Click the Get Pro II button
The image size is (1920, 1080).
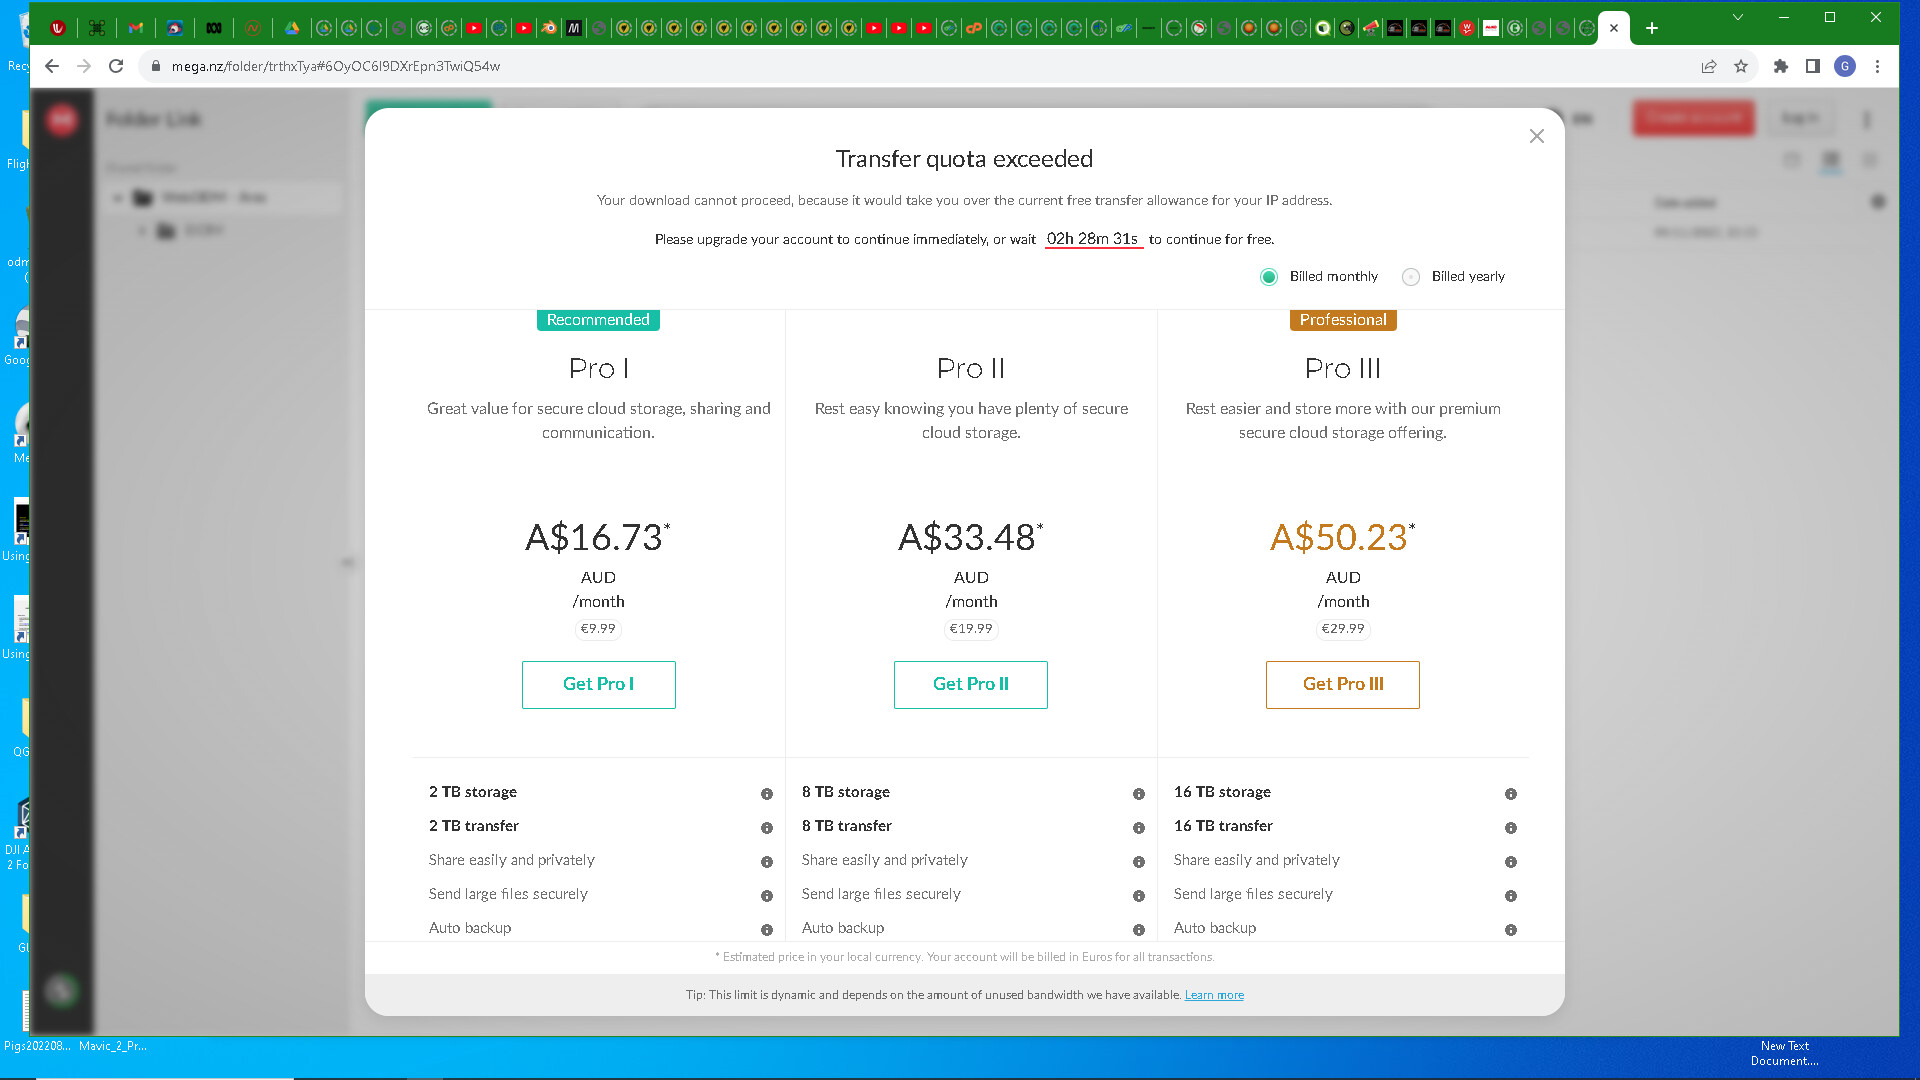point(970,684)
